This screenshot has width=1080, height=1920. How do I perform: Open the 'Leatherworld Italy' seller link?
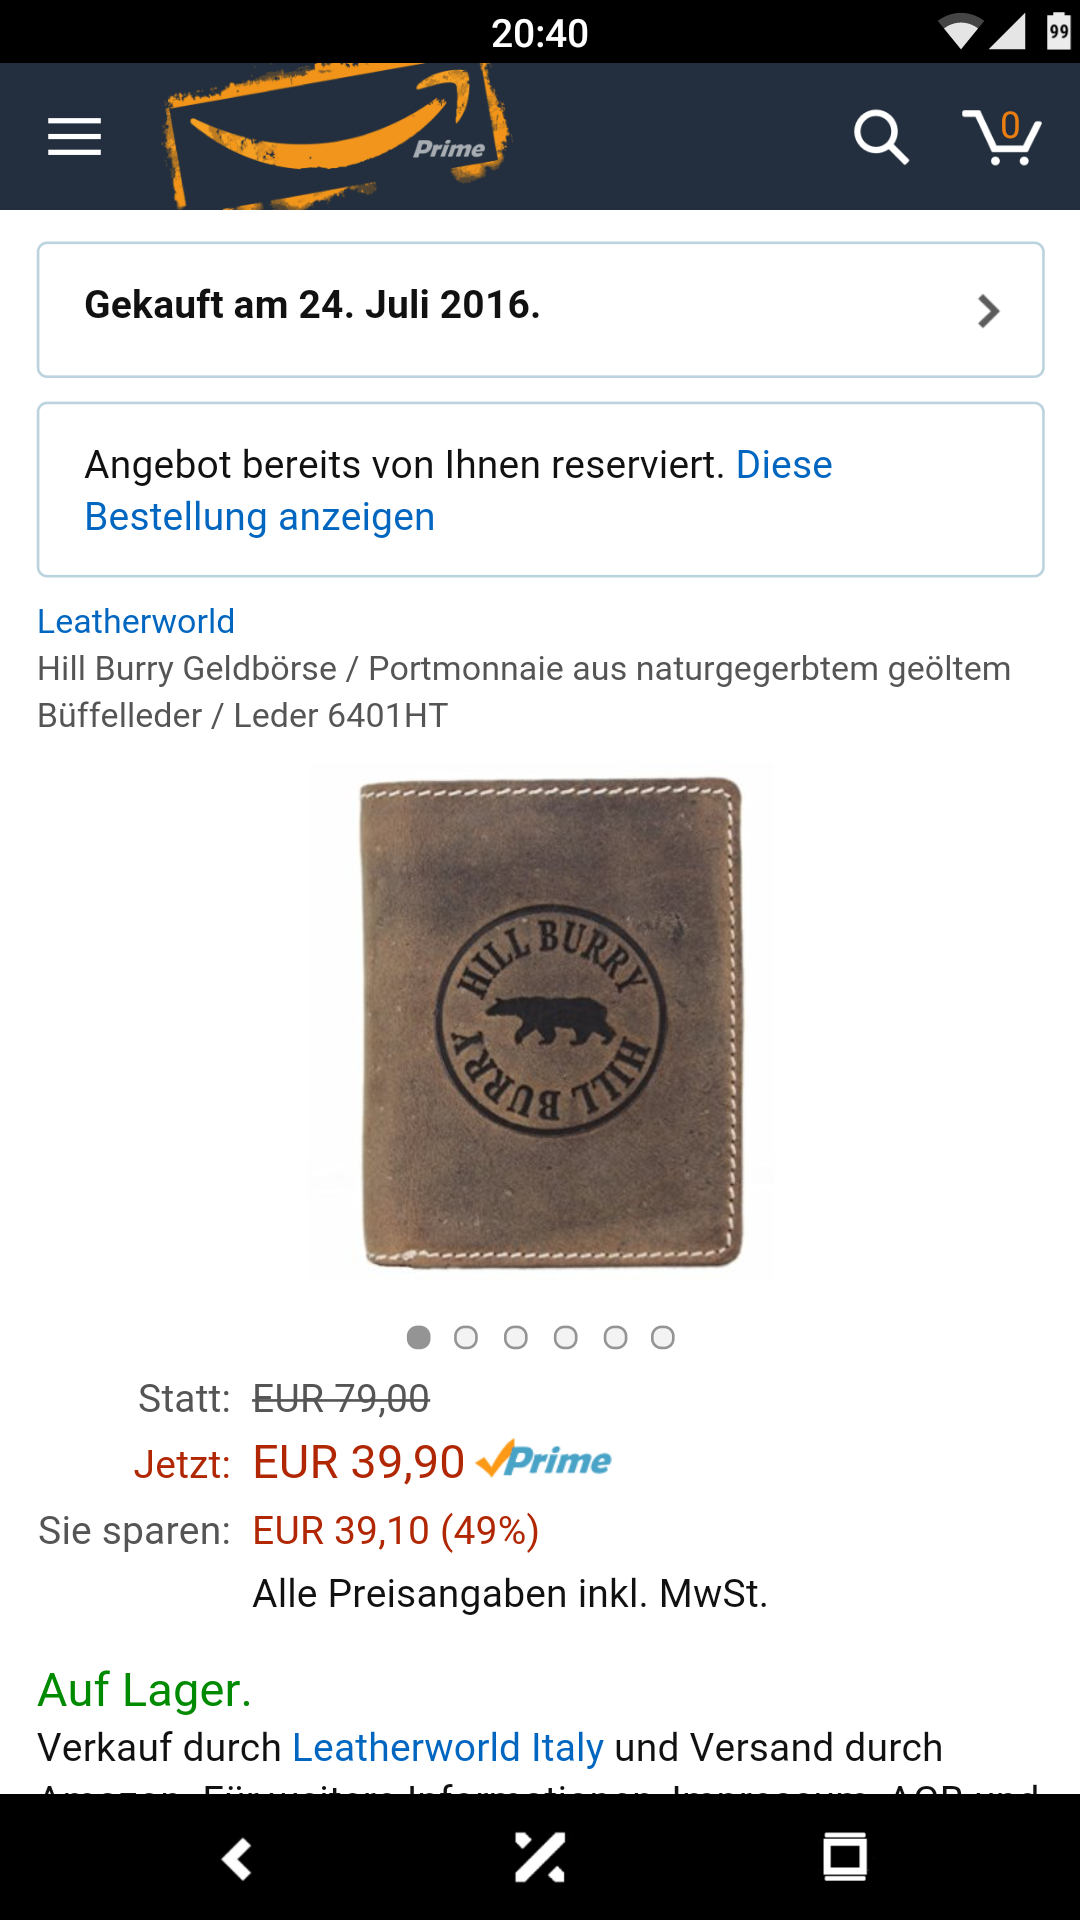coord(448,1748)
